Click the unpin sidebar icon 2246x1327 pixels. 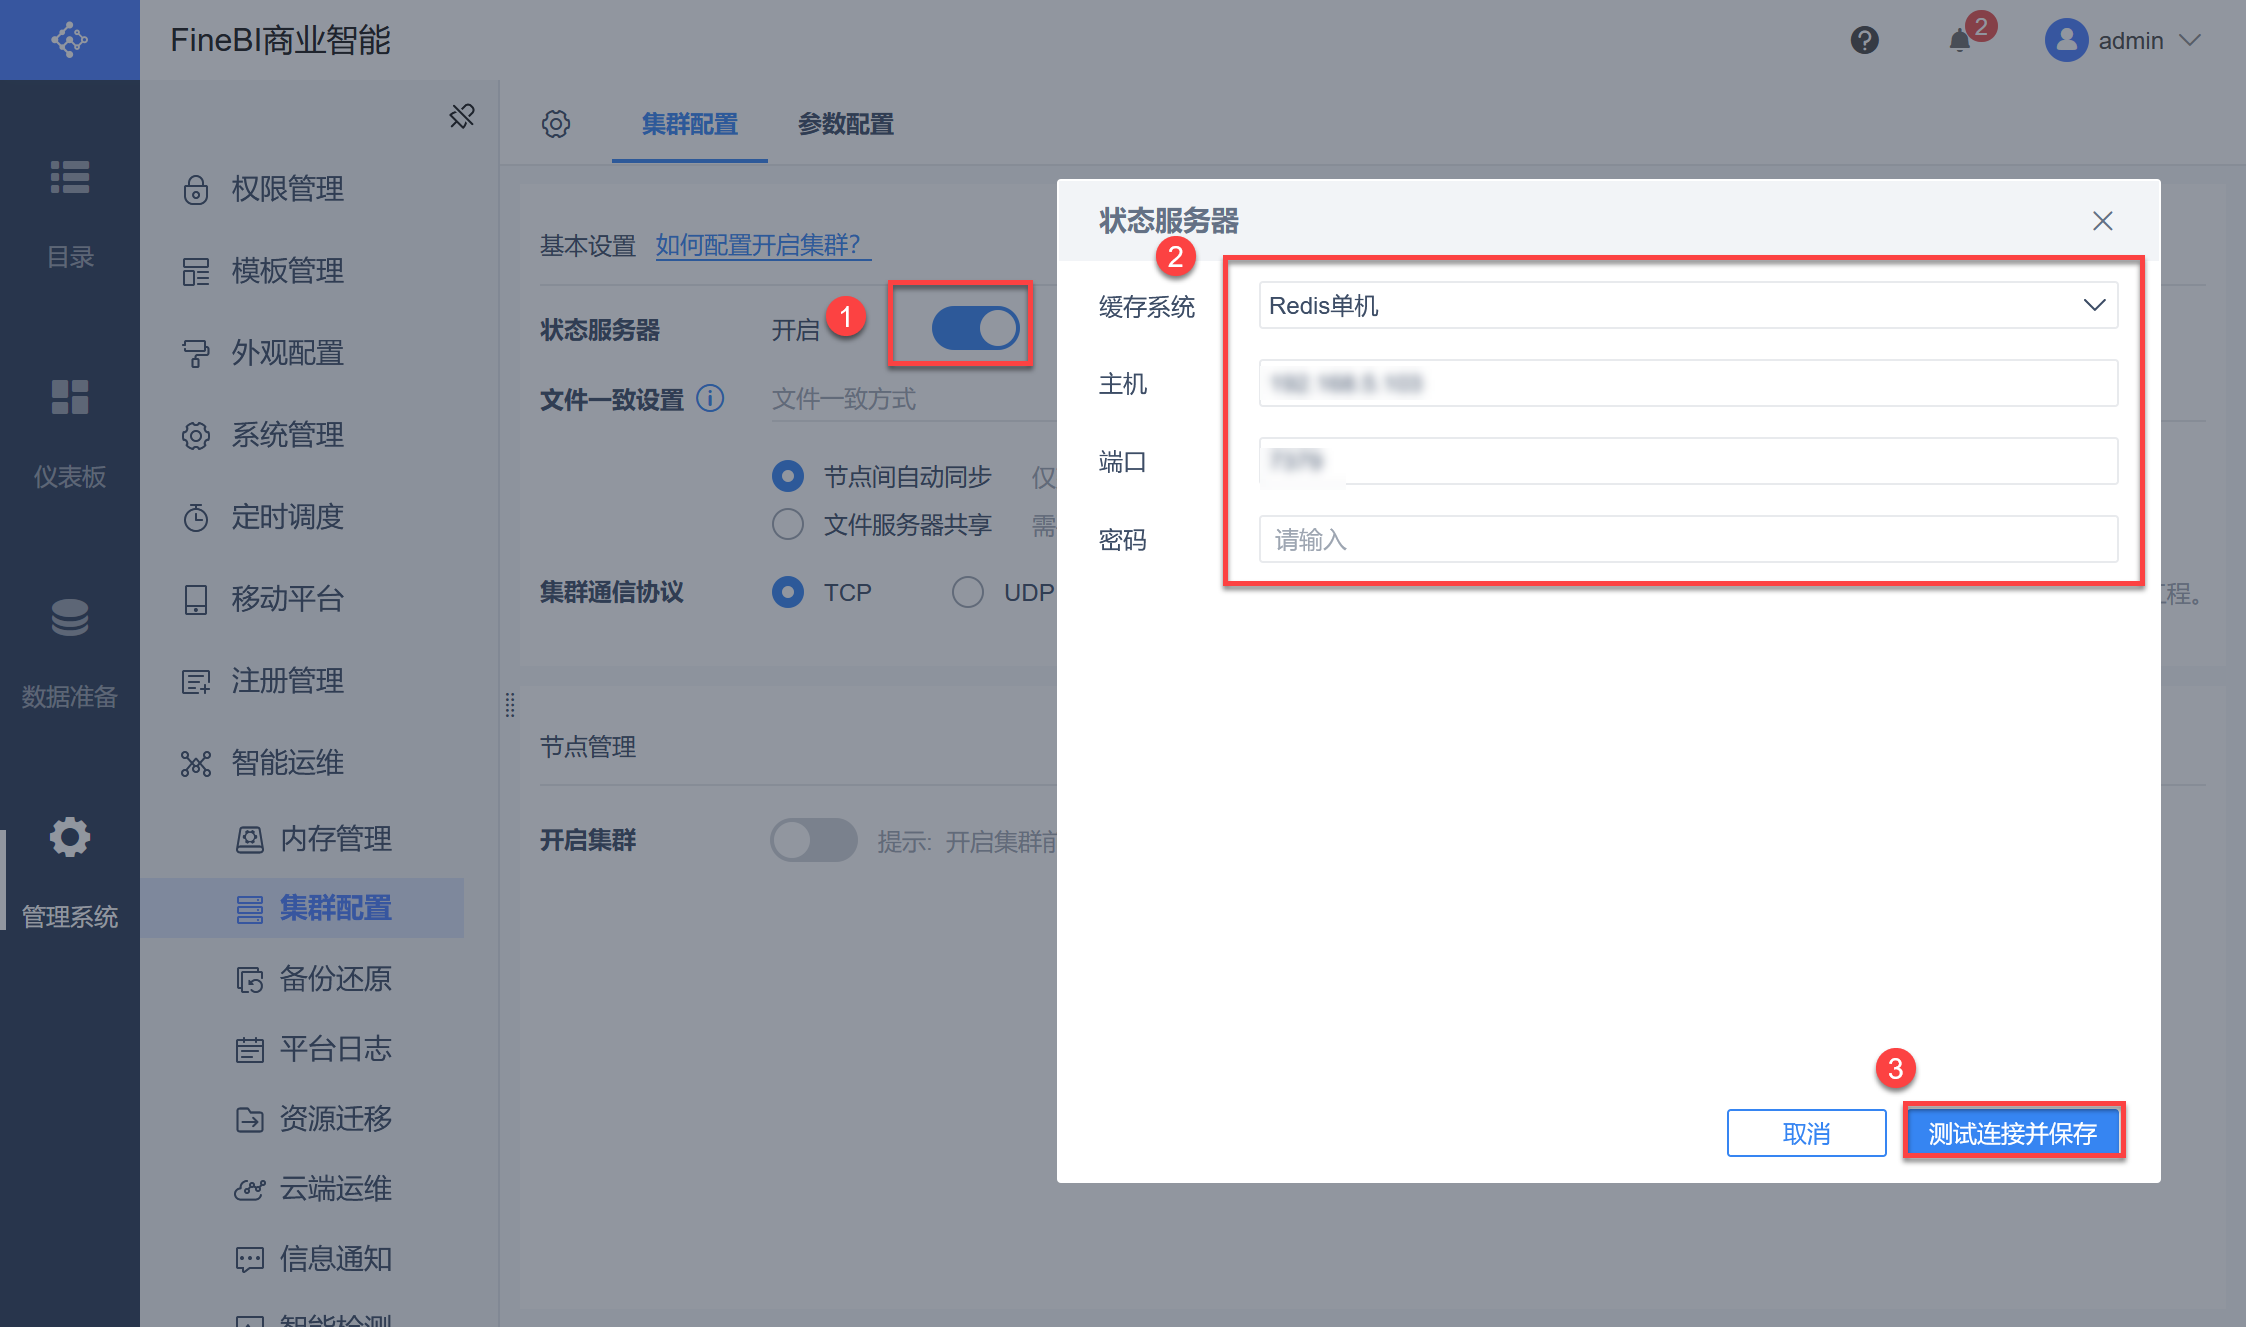point(461,116)
